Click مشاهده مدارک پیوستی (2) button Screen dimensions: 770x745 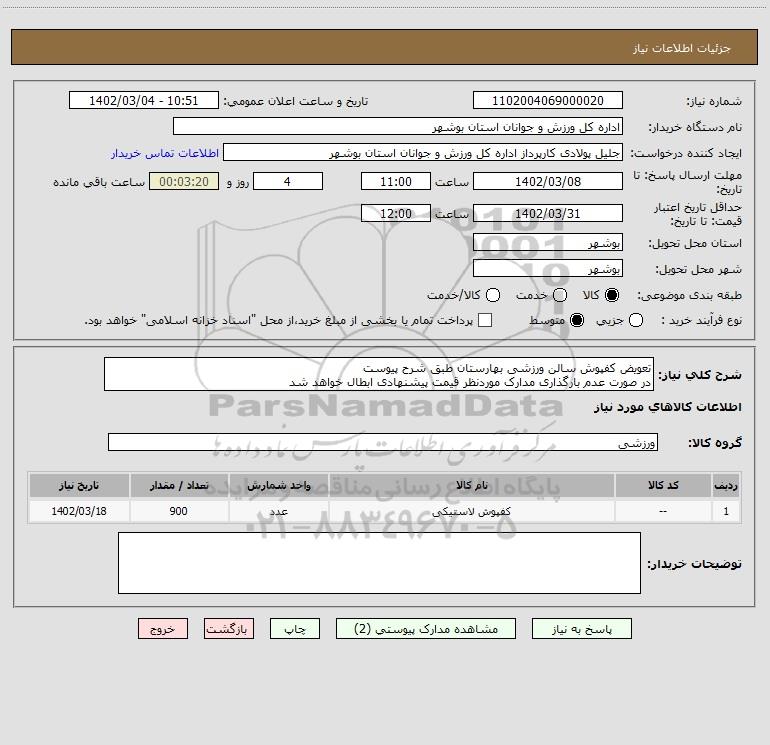click(x=426, y=629)
